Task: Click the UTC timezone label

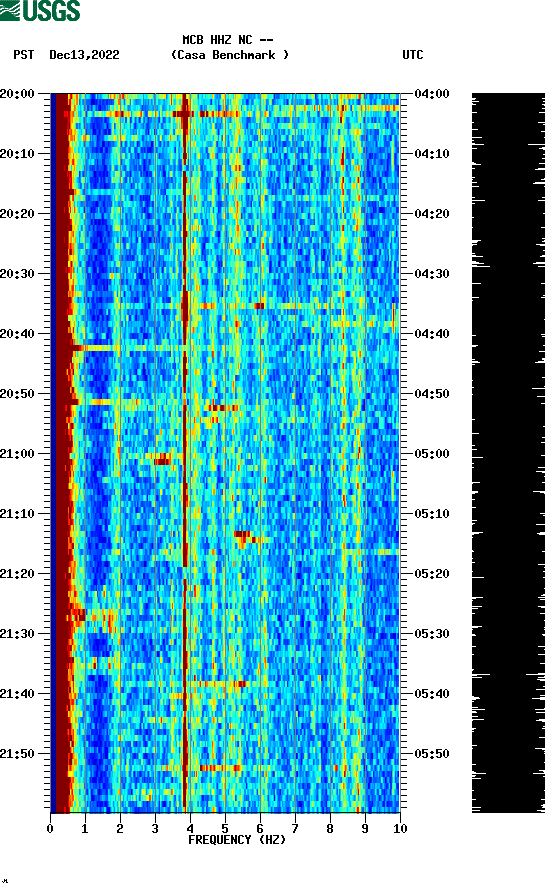Action: tap(413, 55)
